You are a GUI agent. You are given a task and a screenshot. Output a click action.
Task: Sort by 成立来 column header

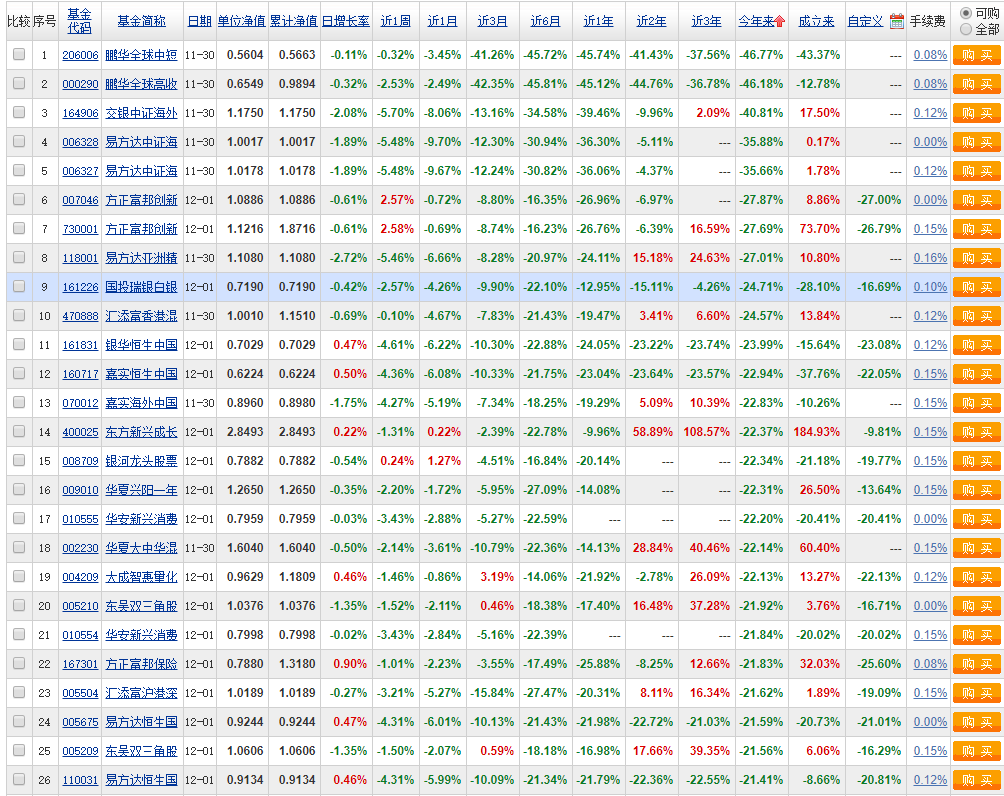pyautogui.click(x=816, y=21)
